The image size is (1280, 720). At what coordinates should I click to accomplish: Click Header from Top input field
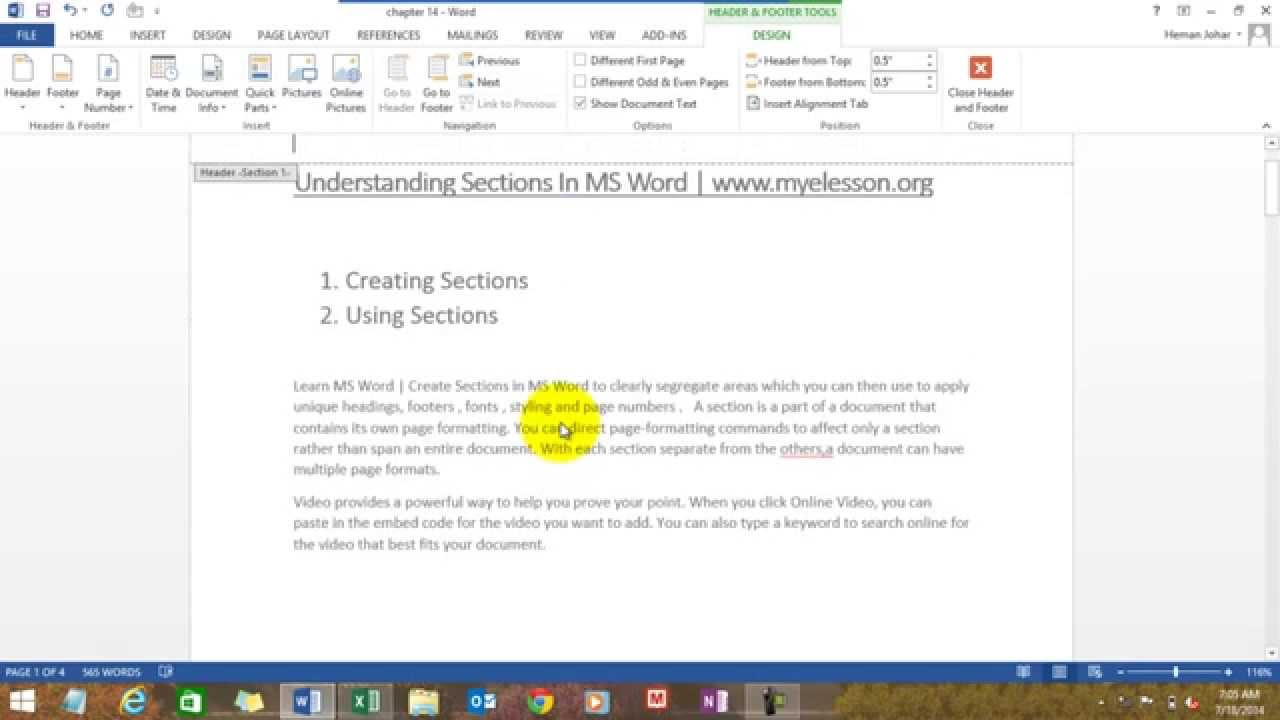pyautogui.click(x=896, y=61)
